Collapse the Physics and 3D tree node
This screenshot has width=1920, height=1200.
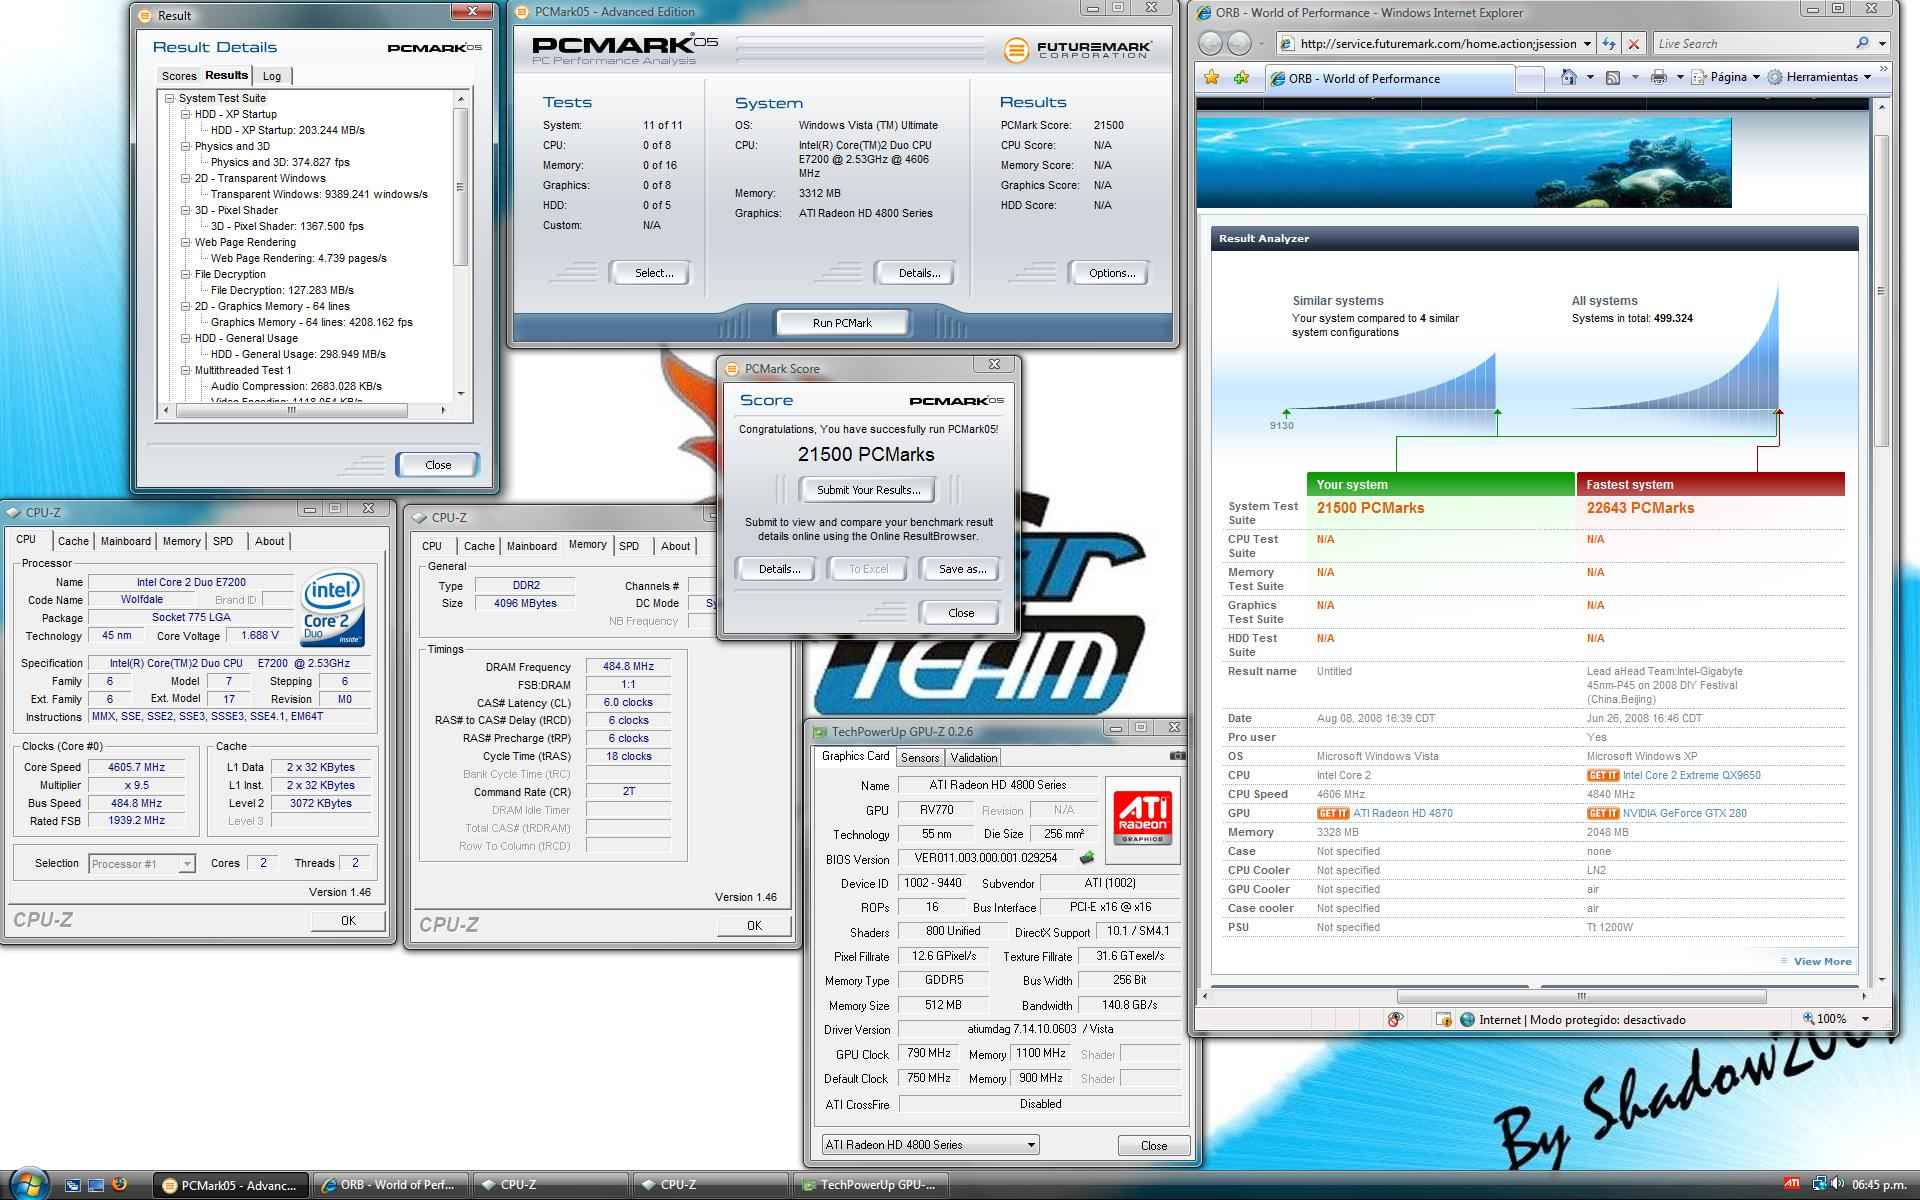185,146
